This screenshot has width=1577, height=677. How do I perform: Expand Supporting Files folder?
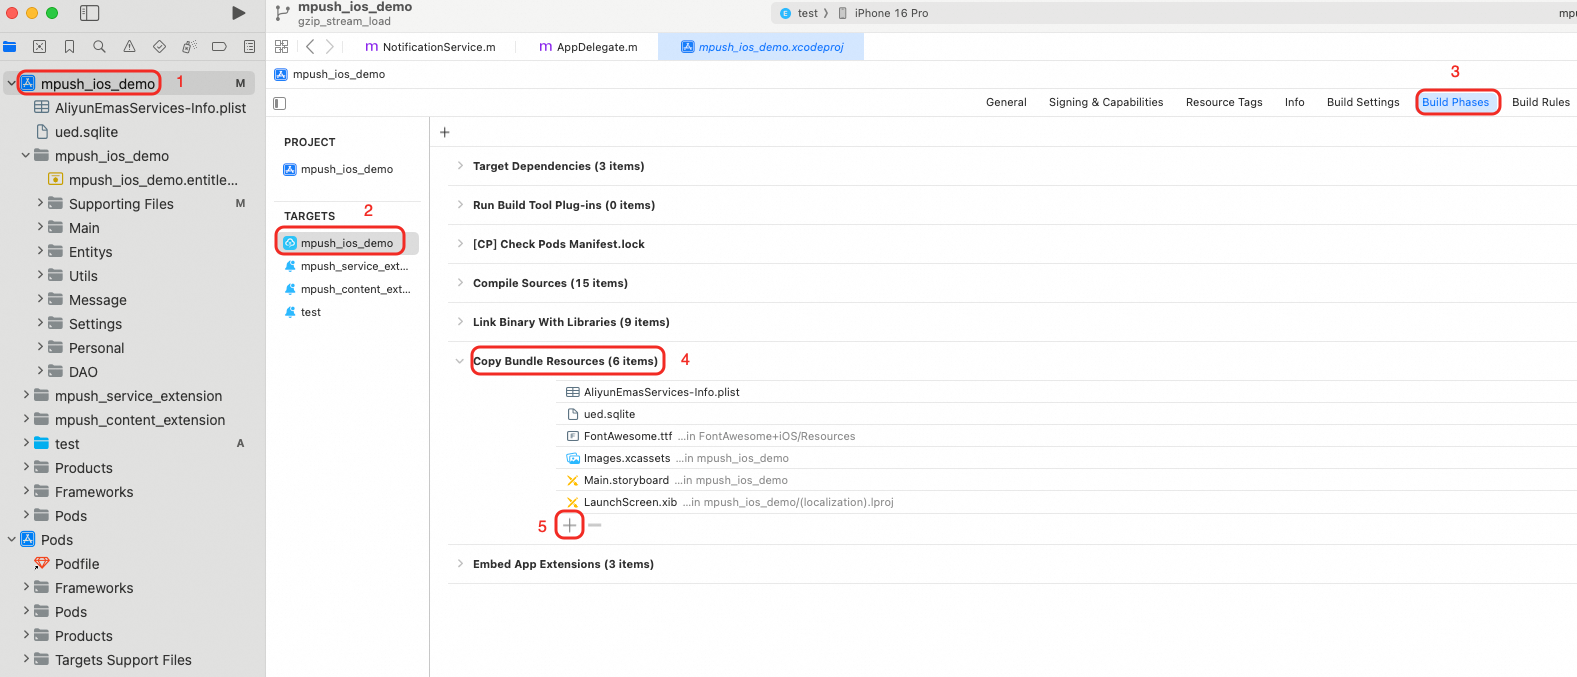click(40, 203)
